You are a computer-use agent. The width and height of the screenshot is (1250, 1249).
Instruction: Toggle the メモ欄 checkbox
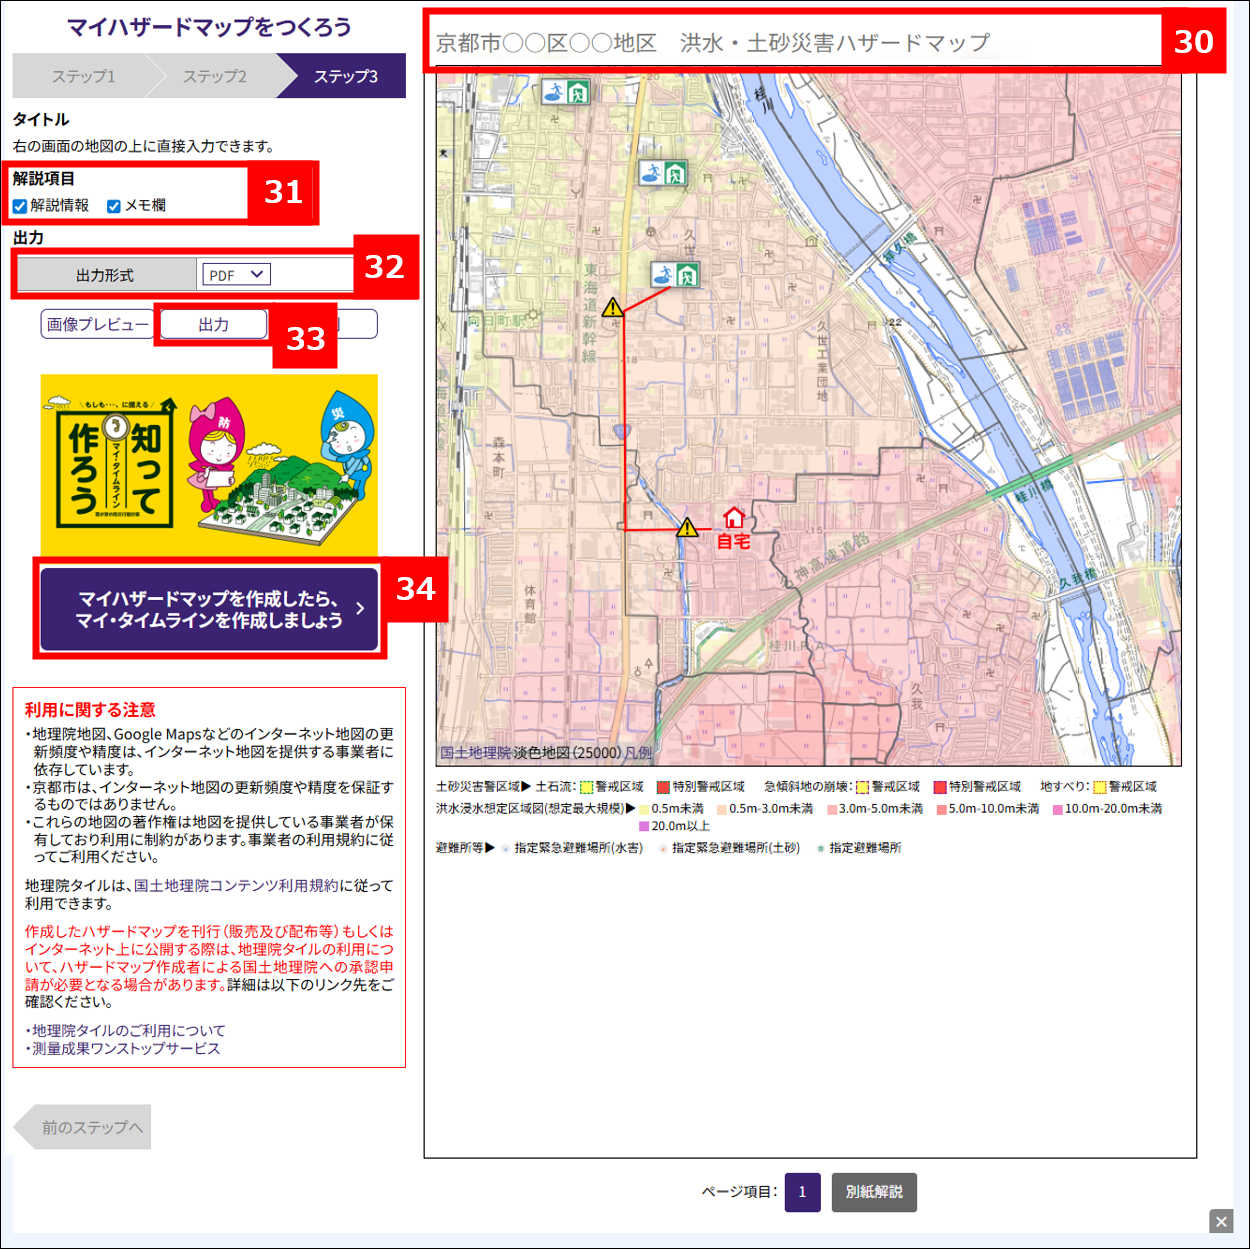coord(114,206)
